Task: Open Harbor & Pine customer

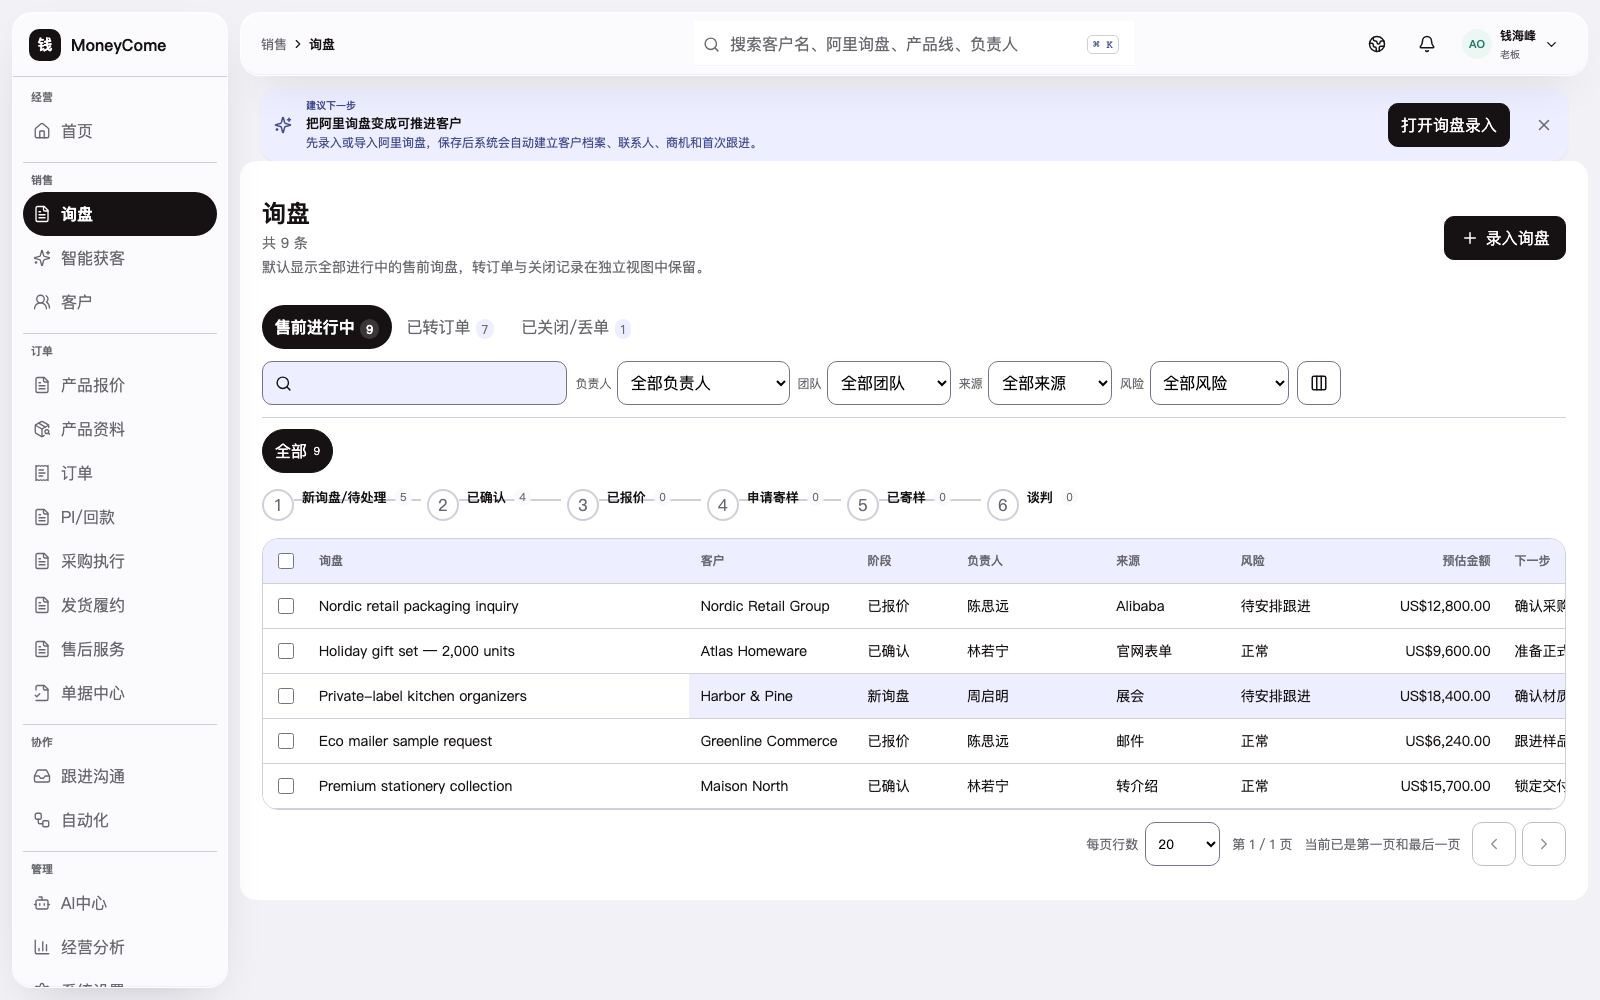Action: point(746,696)
